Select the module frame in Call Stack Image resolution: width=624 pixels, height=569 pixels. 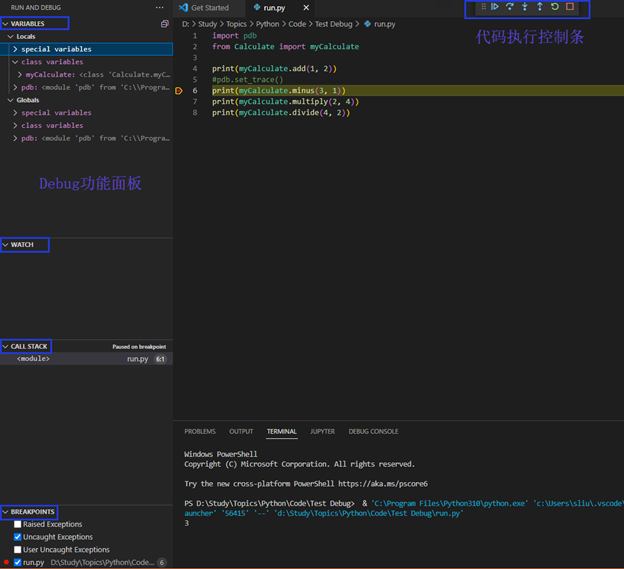pos(34,359)
